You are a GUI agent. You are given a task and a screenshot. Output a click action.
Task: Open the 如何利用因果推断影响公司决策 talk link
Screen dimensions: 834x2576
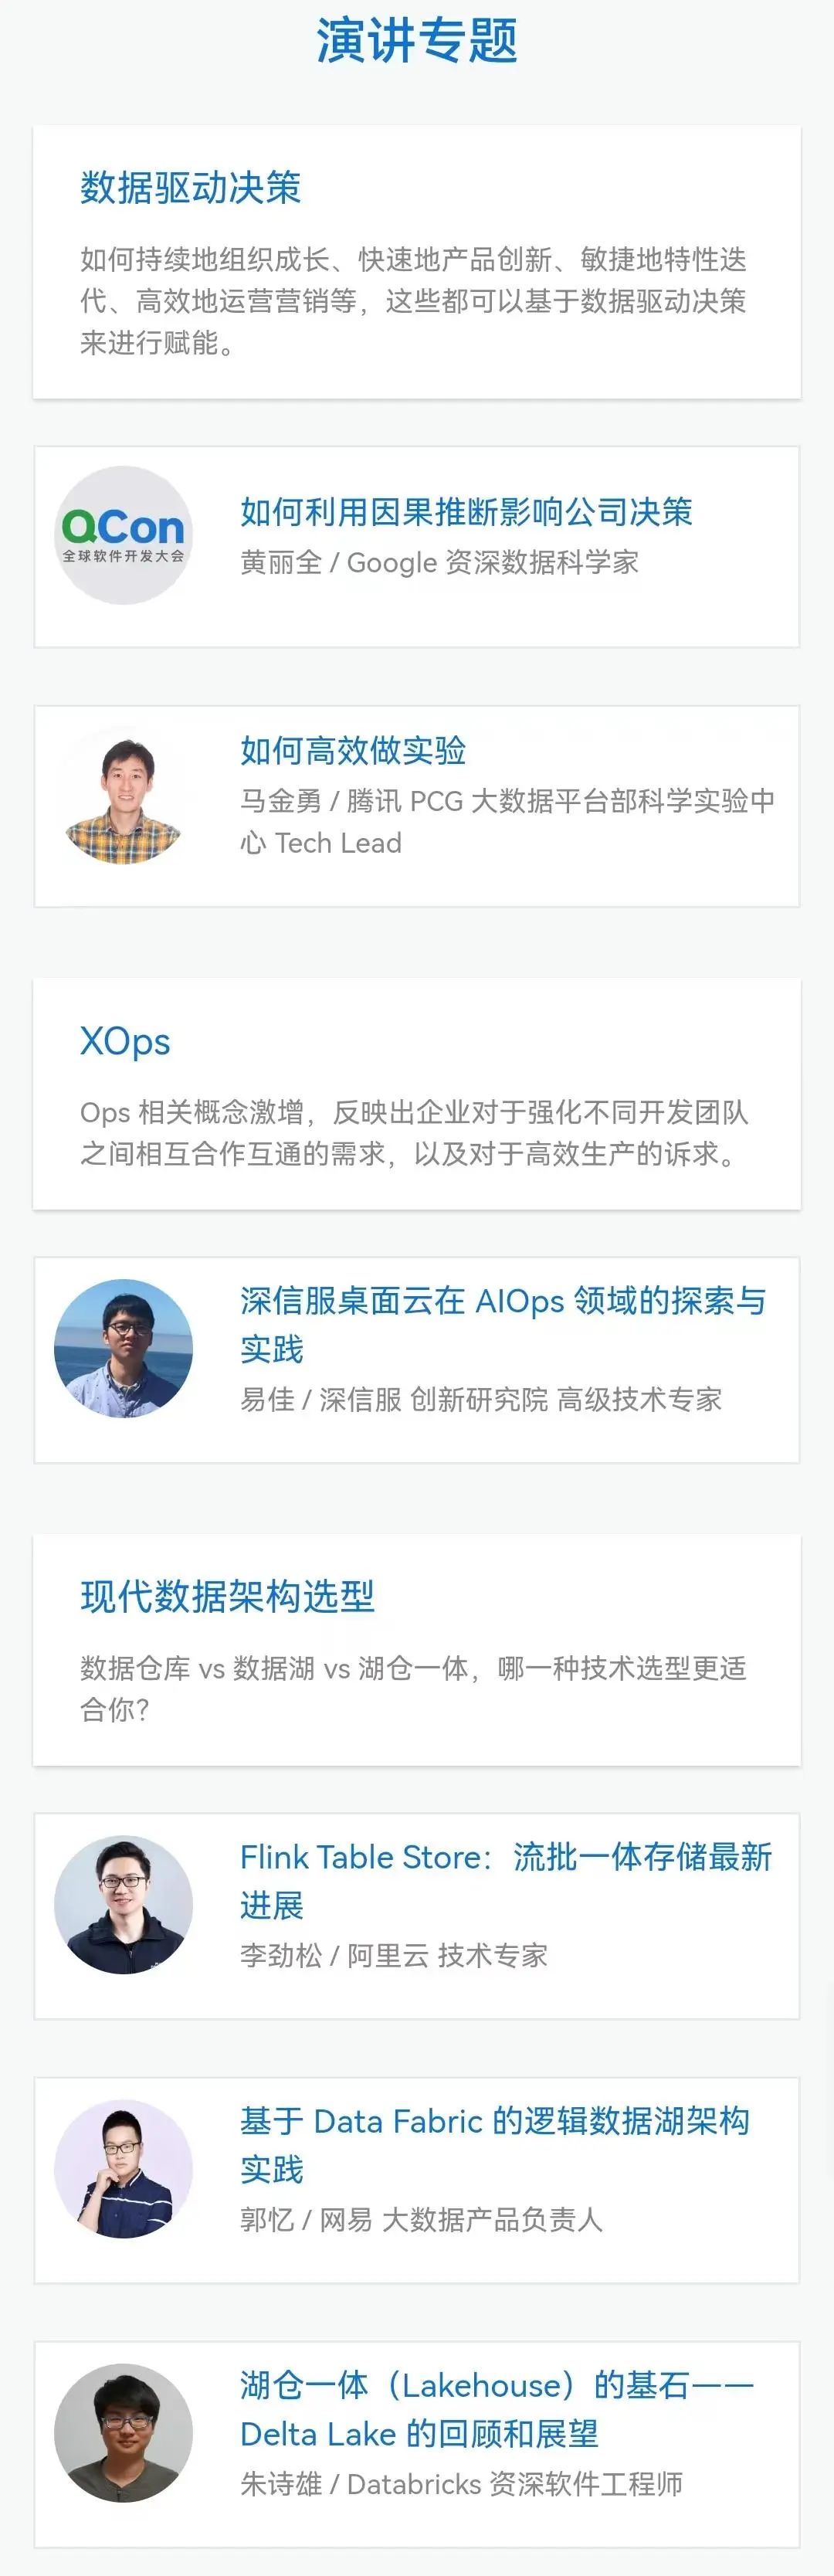point(466,512)
